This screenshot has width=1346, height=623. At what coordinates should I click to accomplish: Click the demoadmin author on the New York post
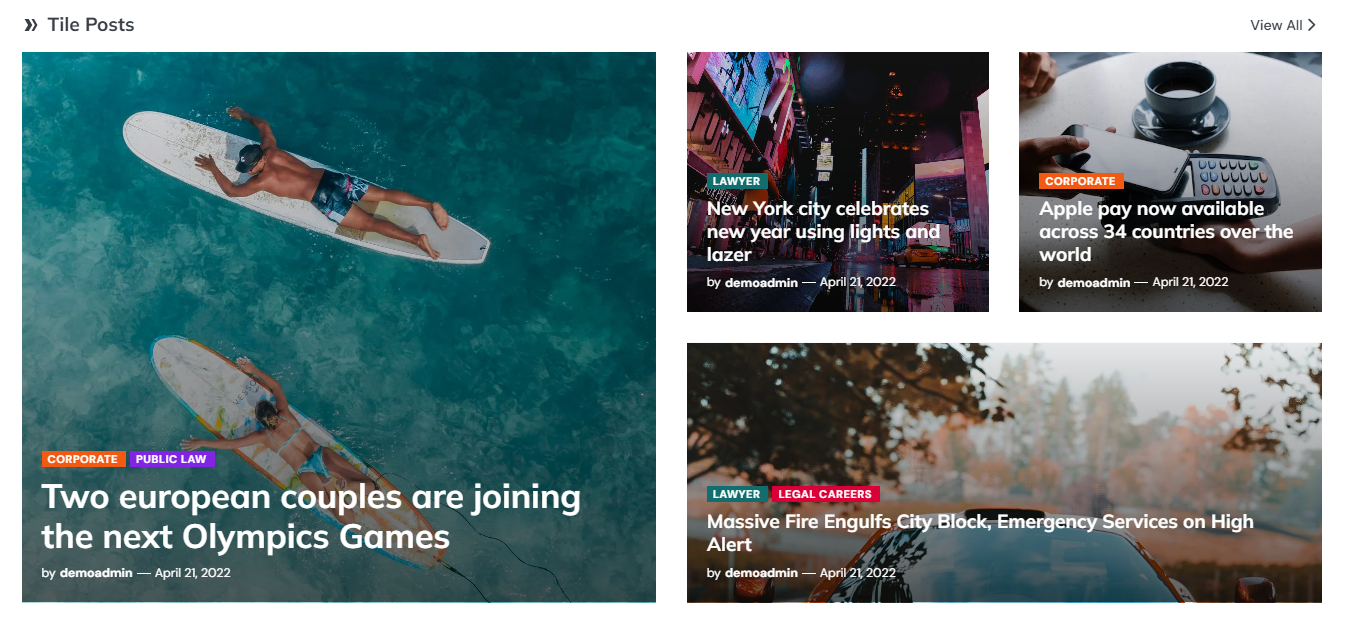(761, 282)
